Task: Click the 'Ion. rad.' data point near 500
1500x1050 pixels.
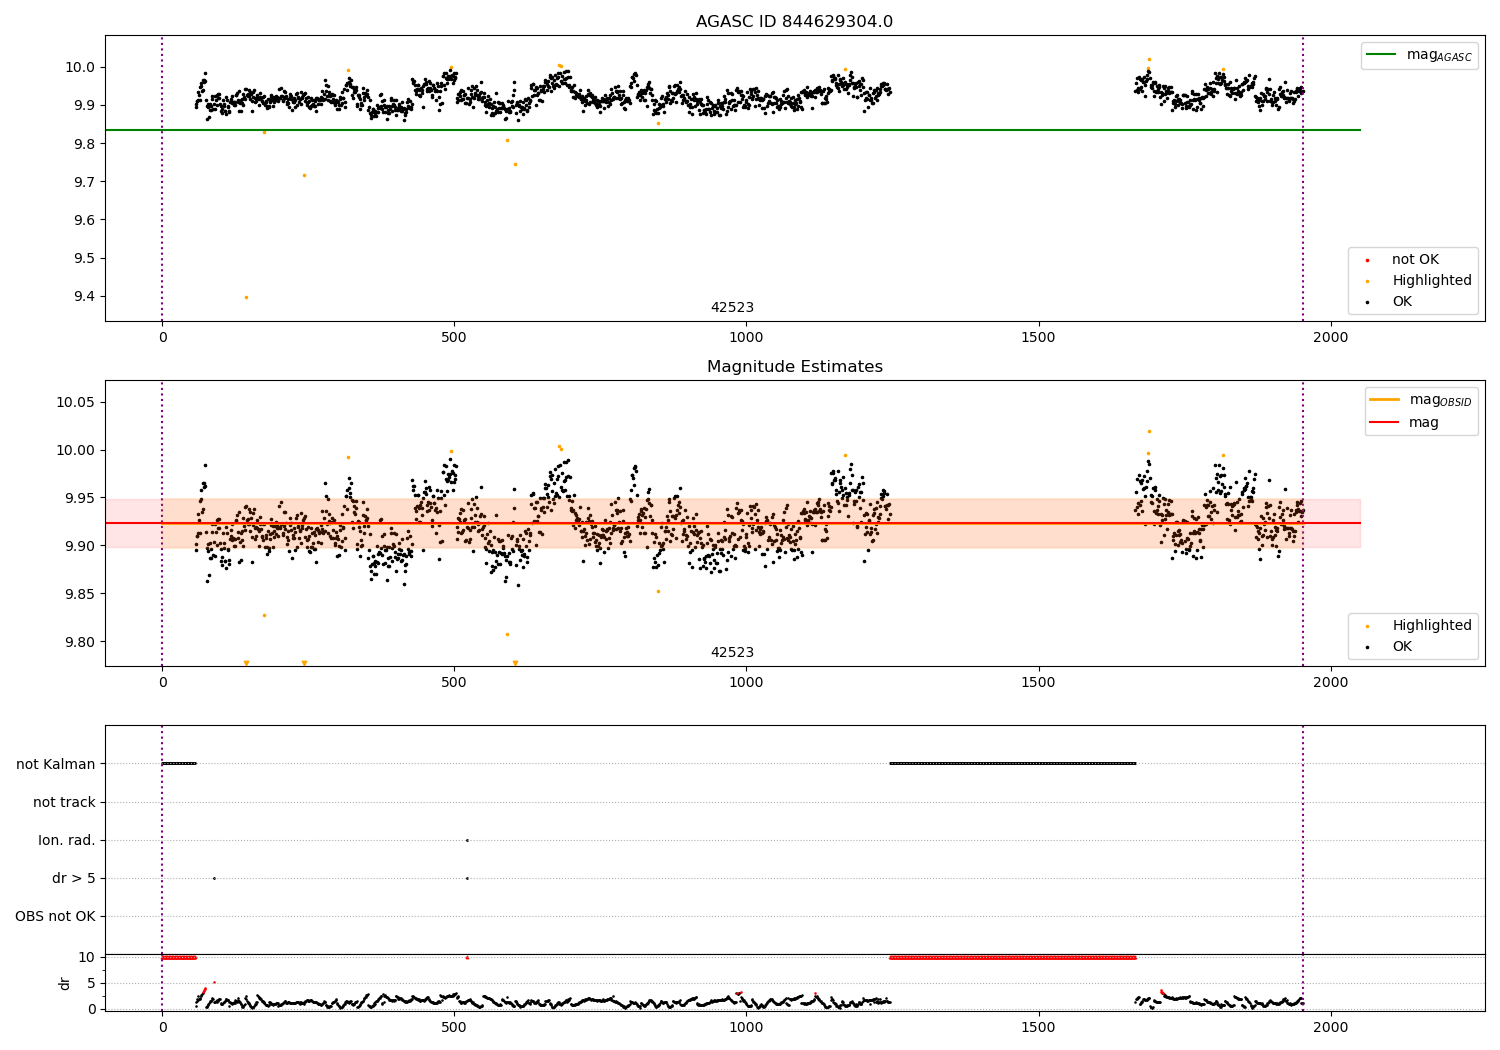Action: [x=467, y=840]
